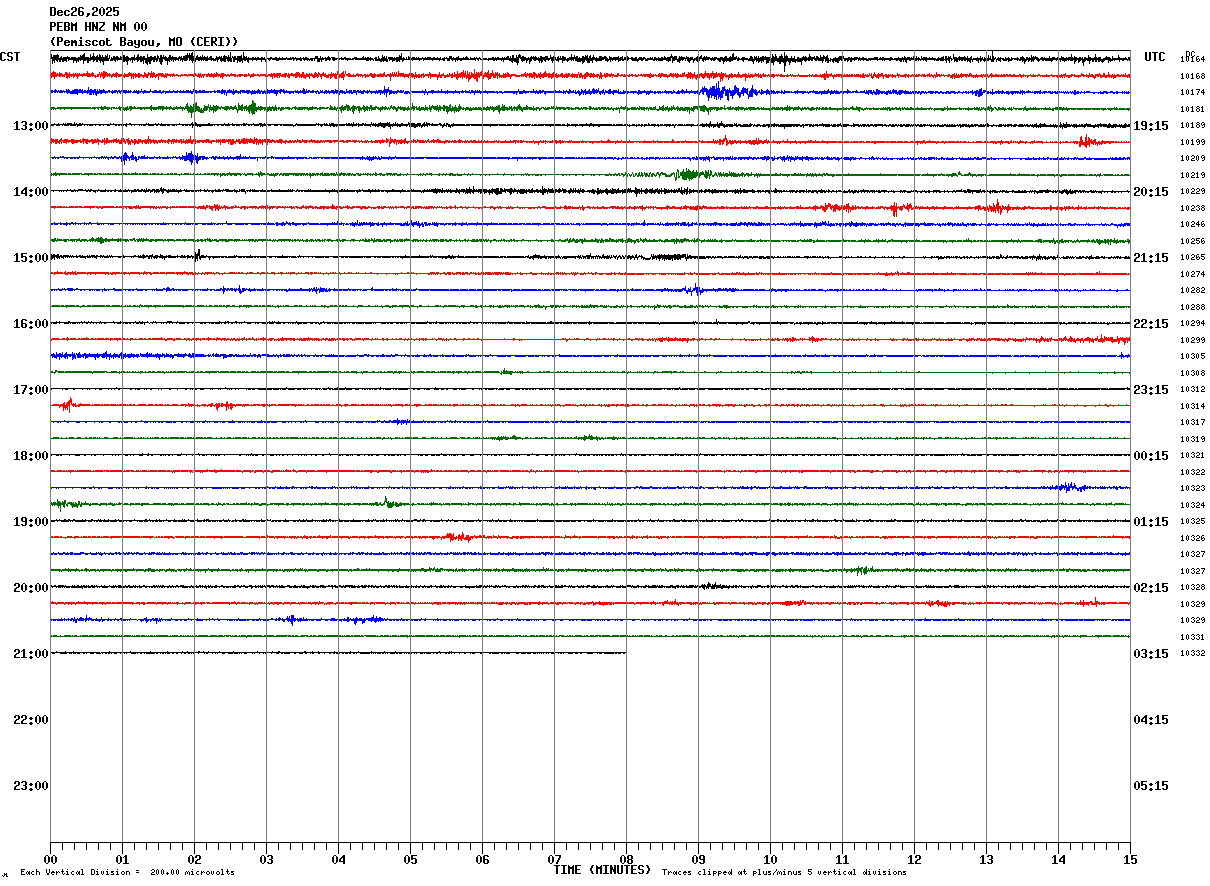
Task: Click the "04:15" UTC time label
Action: point(1151,720)
